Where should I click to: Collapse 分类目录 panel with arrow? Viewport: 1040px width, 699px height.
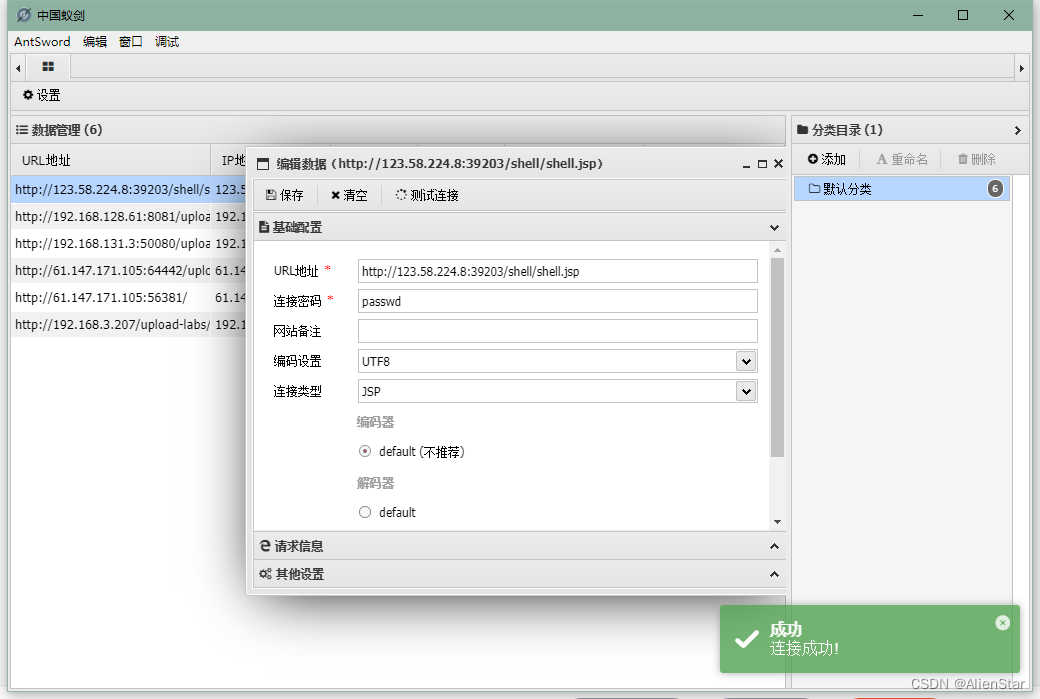click(1017, 131)
